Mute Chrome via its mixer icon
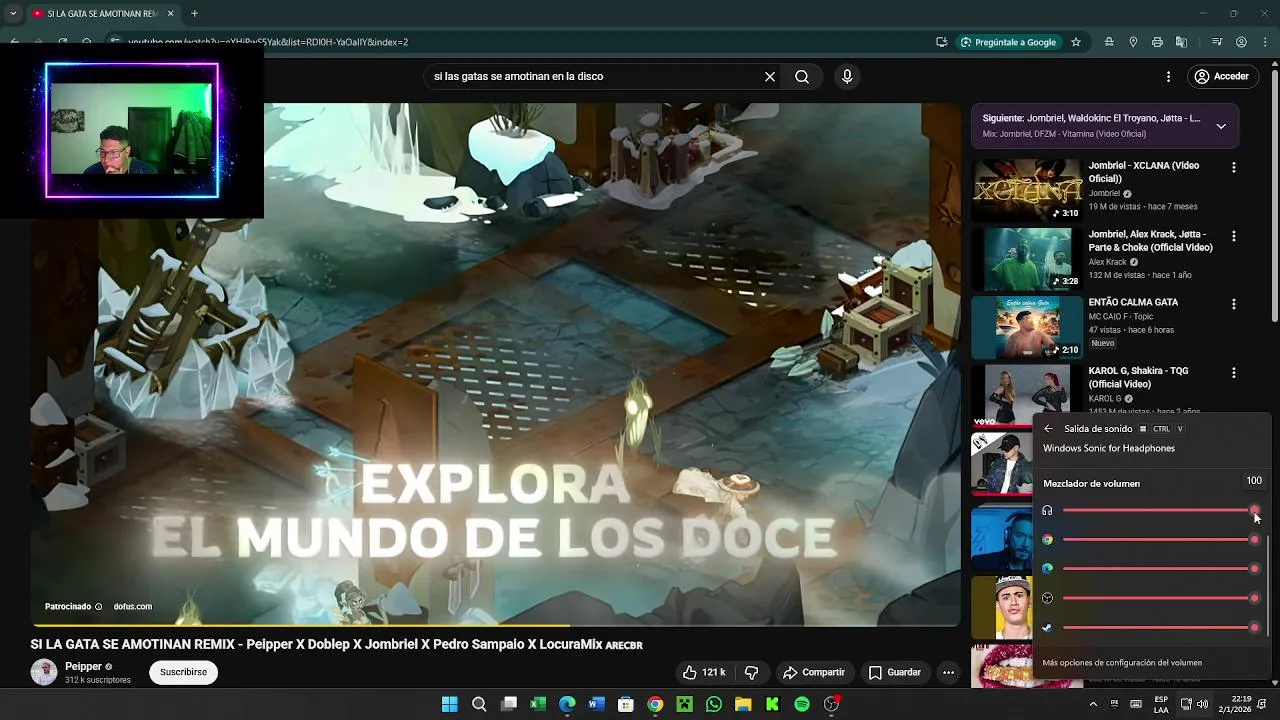Image resolution: width=1280 pixels, height=720 pixels. point(1047,540)
